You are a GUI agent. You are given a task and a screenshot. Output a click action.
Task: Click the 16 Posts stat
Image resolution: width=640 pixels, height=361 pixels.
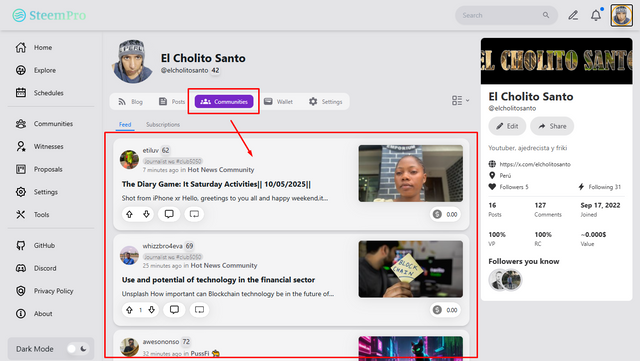click(495, 209)
